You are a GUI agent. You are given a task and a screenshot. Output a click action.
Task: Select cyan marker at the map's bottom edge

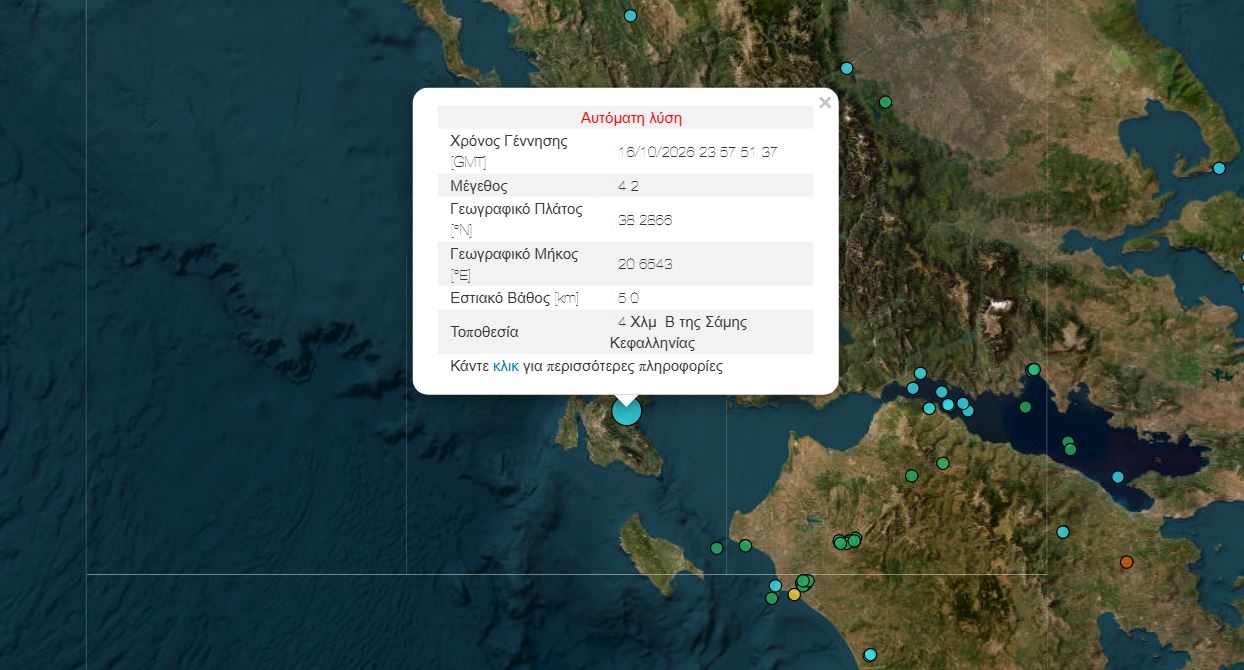(870, 654)
